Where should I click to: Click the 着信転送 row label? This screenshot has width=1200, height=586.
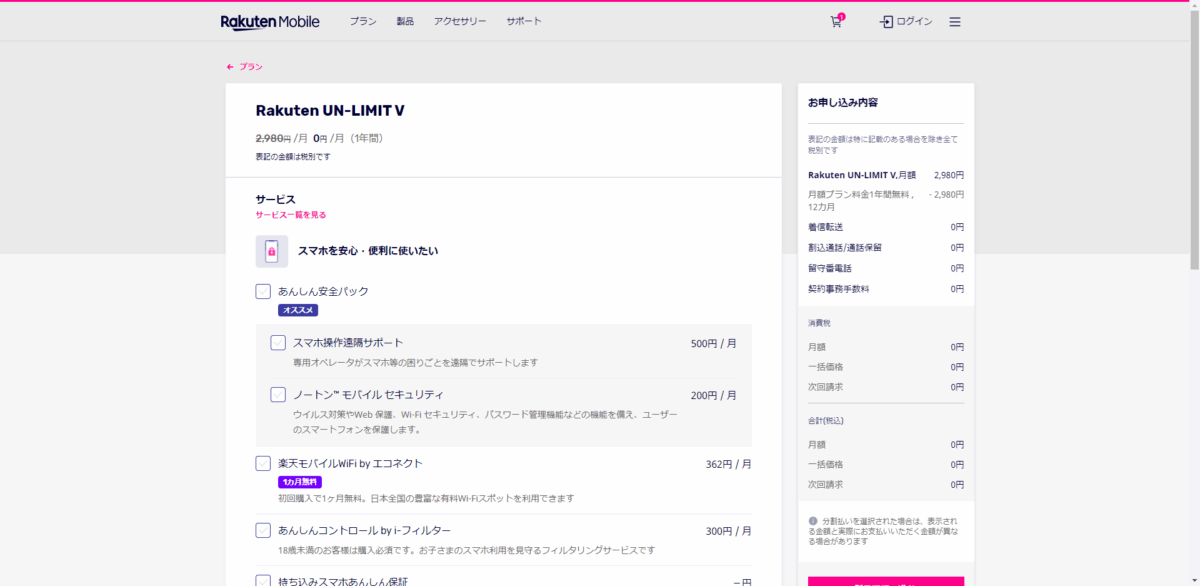click(x=825, y=227)
